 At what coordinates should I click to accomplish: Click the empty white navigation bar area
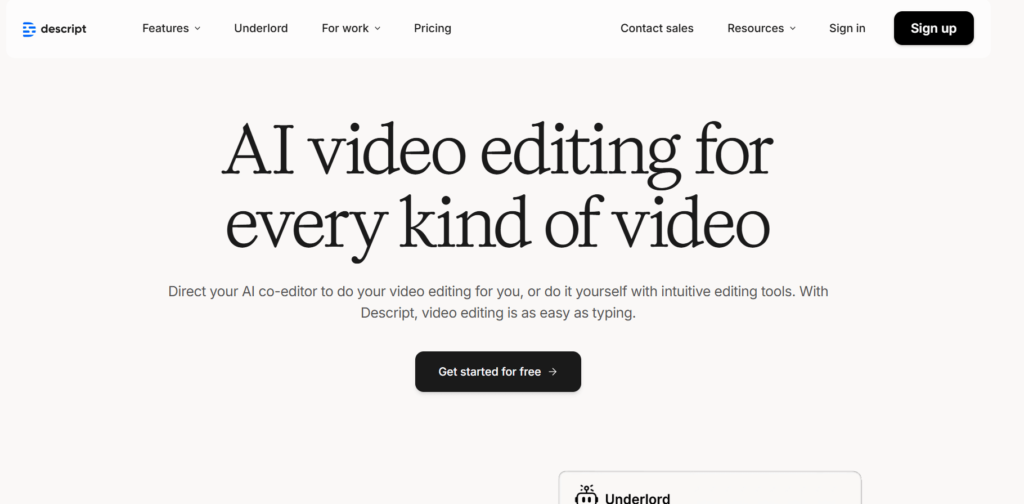click(535, 28)
